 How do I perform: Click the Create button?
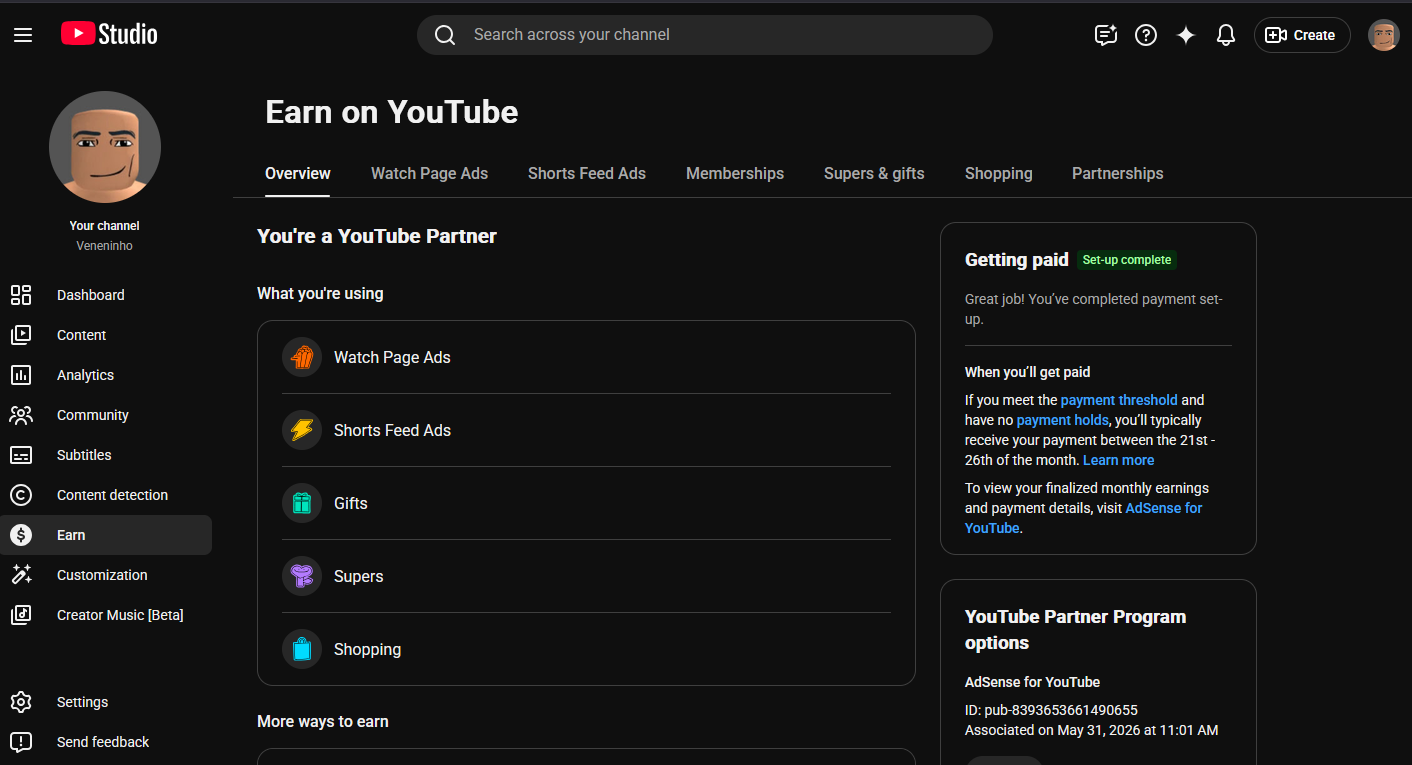tap(1302, 35)
